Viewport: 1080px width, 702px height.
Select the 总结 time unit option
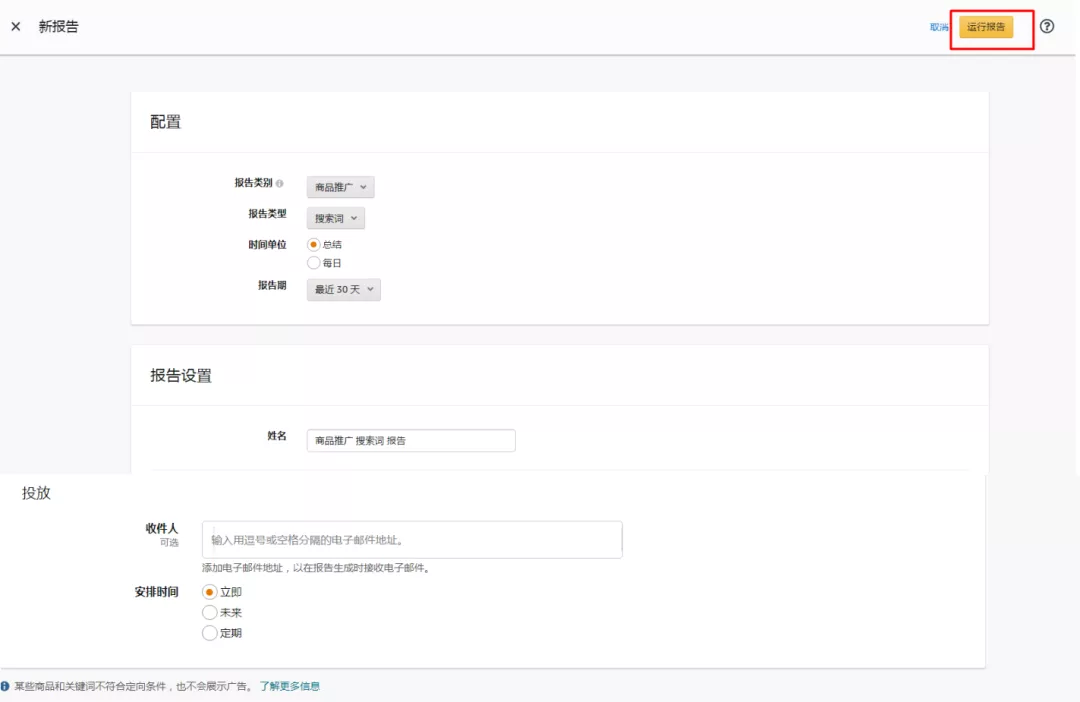[313, 243]
